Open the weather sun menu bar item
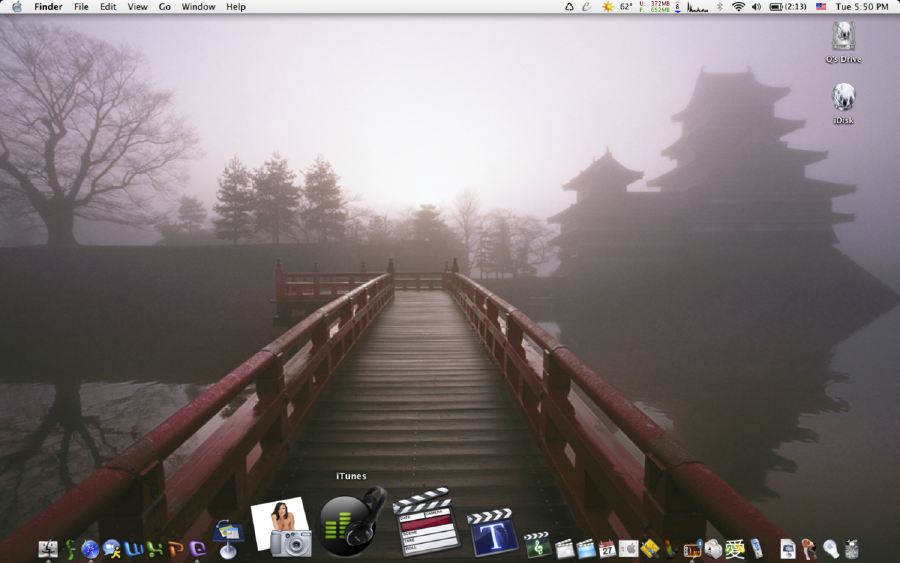The image size is (900, 563). pyautogui.click(x=607, y=7)
